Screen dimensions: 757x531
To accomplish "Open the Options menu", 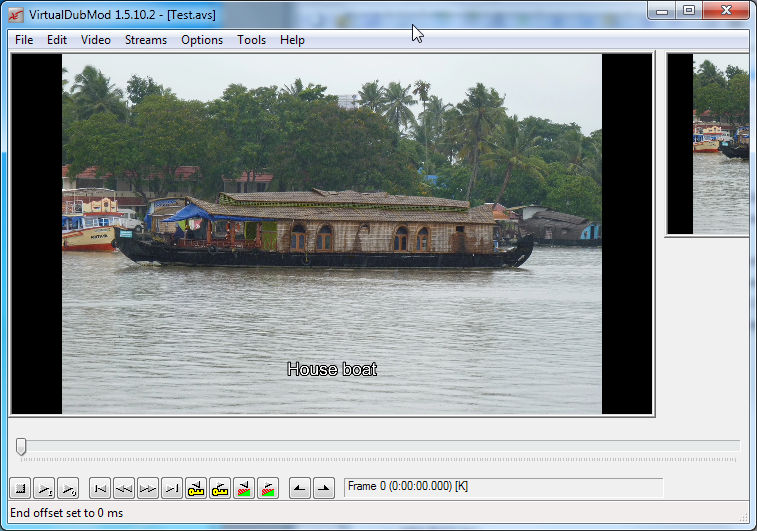I will [202, 40].
